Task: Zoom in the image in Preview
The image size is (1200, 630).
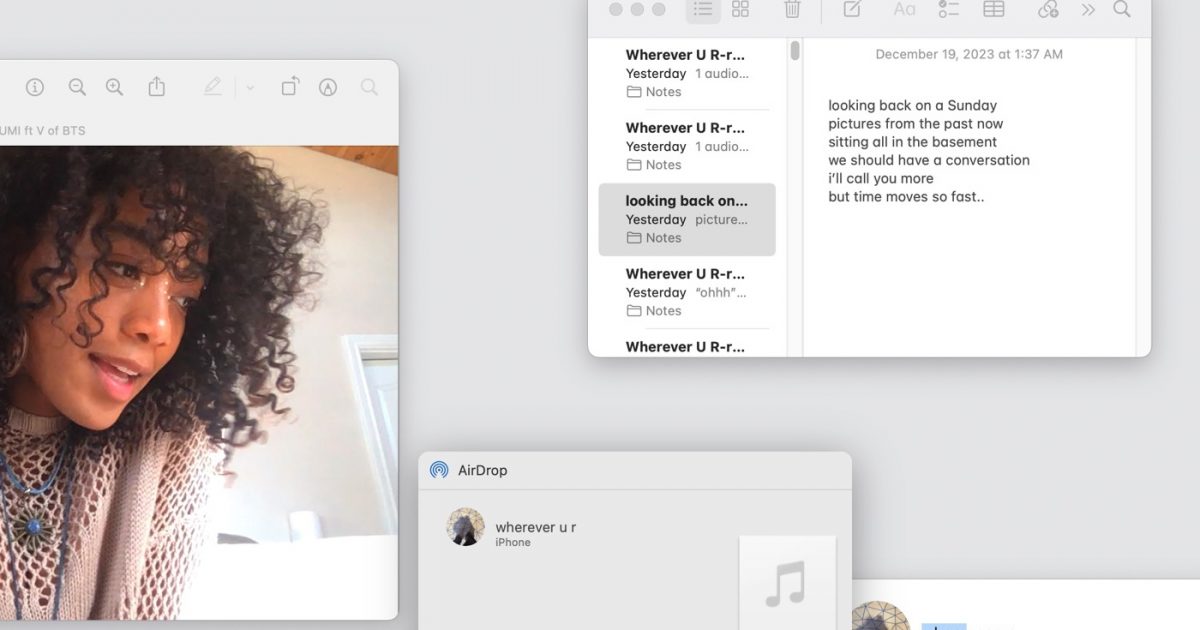Action: [115, 87]
